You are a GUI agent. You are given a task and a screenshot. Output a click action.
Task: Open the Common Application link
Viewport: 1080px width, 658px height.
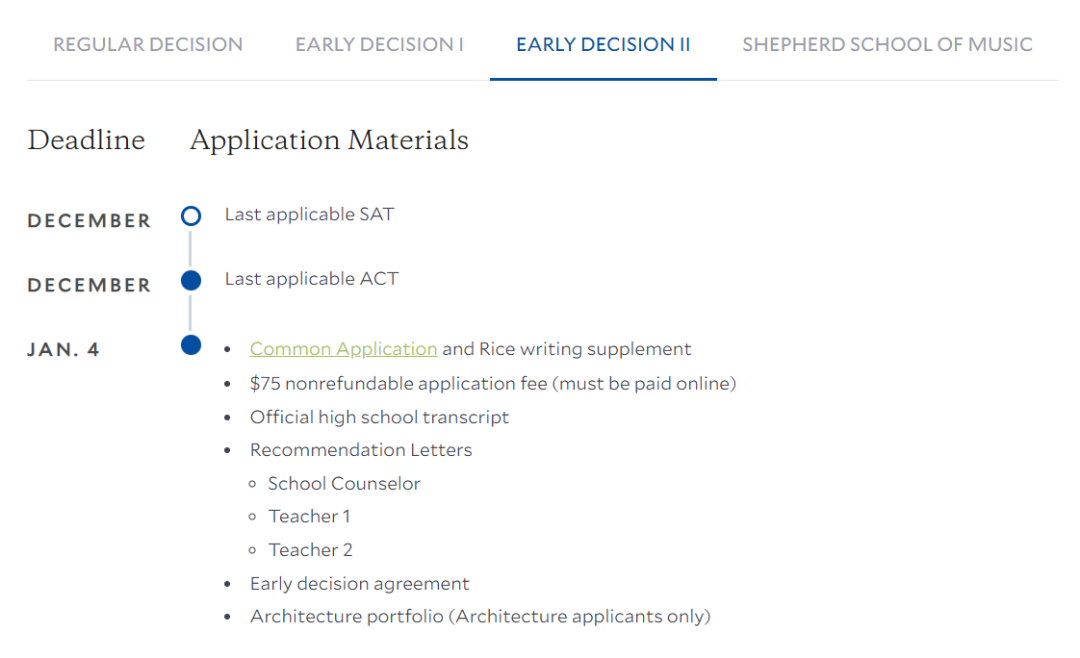click(x=343, y=349)
